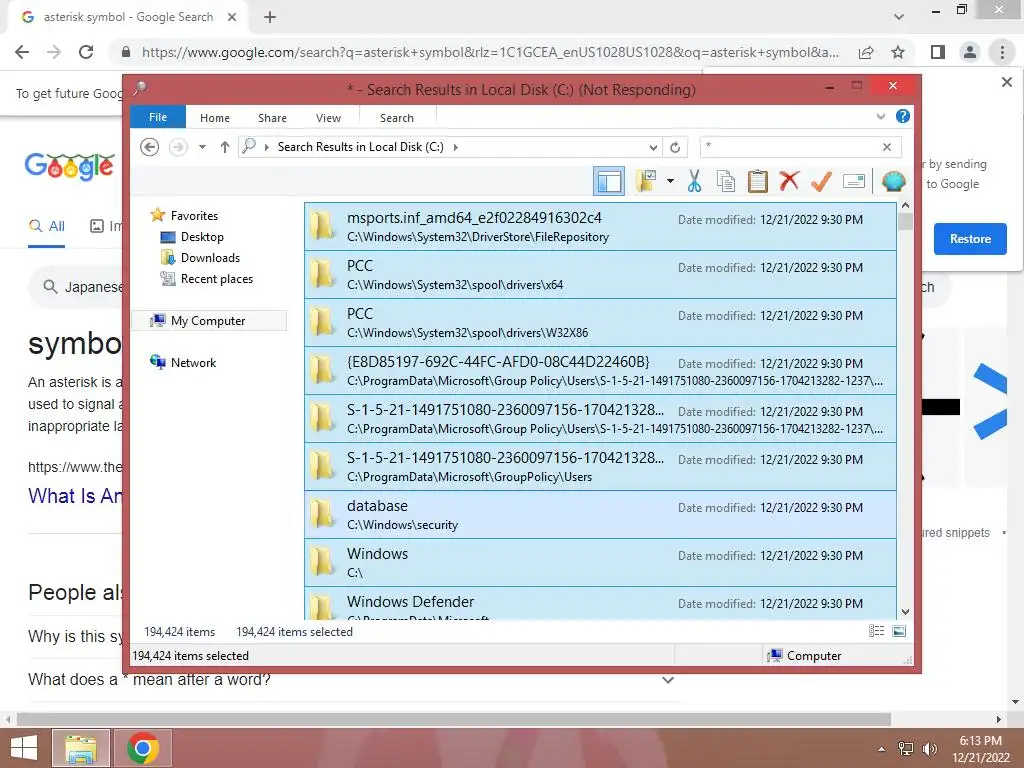Click the orange checkmark Properties icon

coord(821,181)
